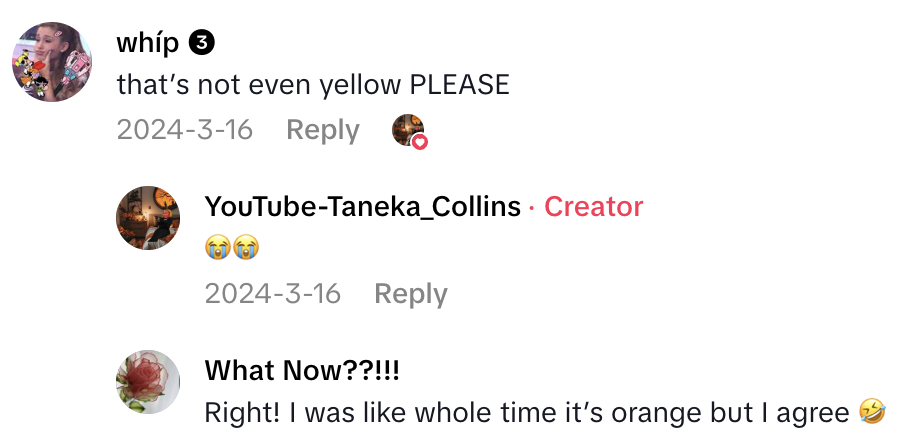Click the laughing emoji in last comment
Viewport: 924px width, 440px height.
point(872,411)
